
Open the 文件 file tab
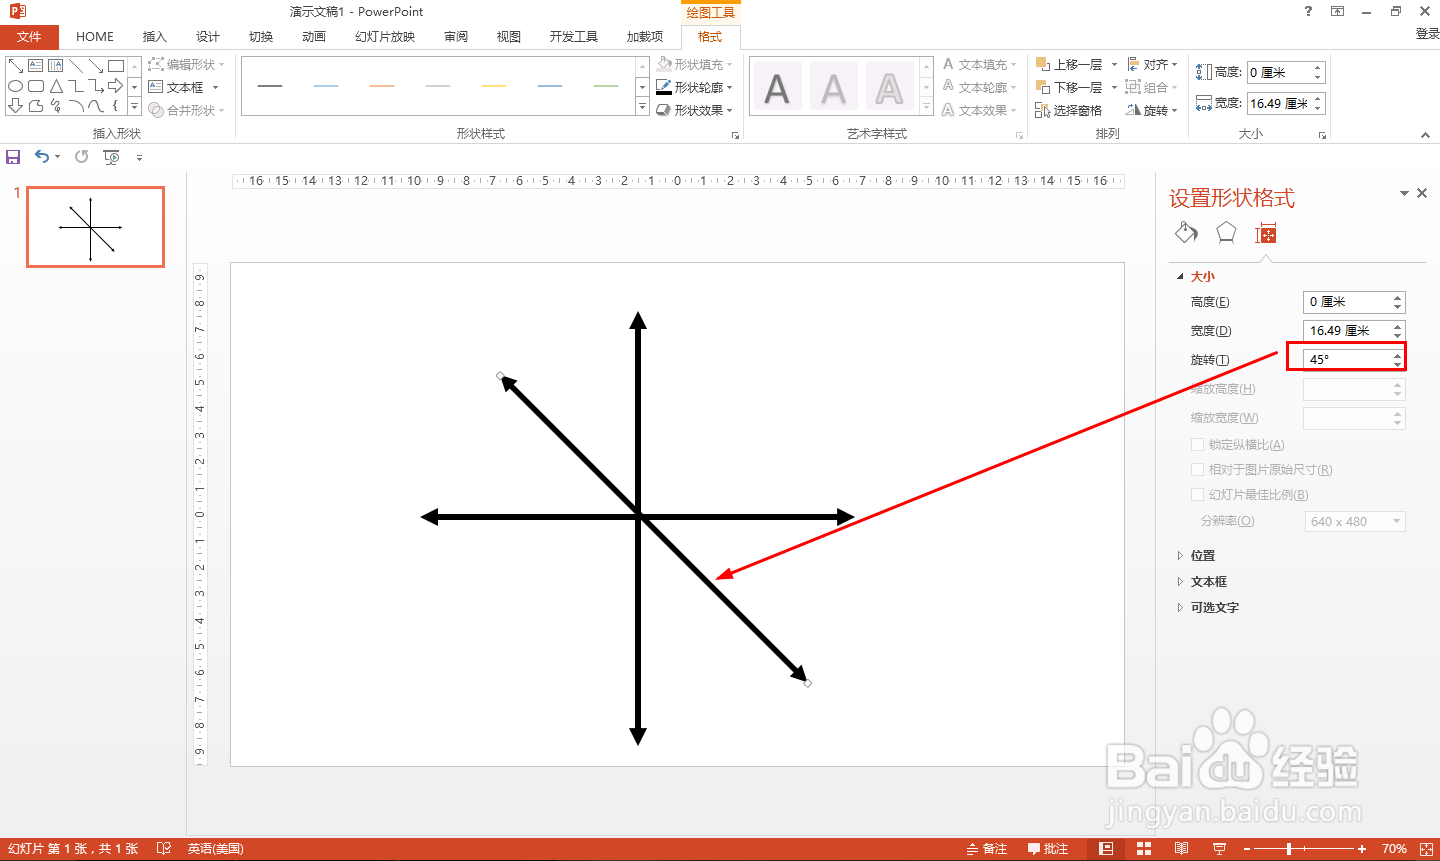point(29,37)
